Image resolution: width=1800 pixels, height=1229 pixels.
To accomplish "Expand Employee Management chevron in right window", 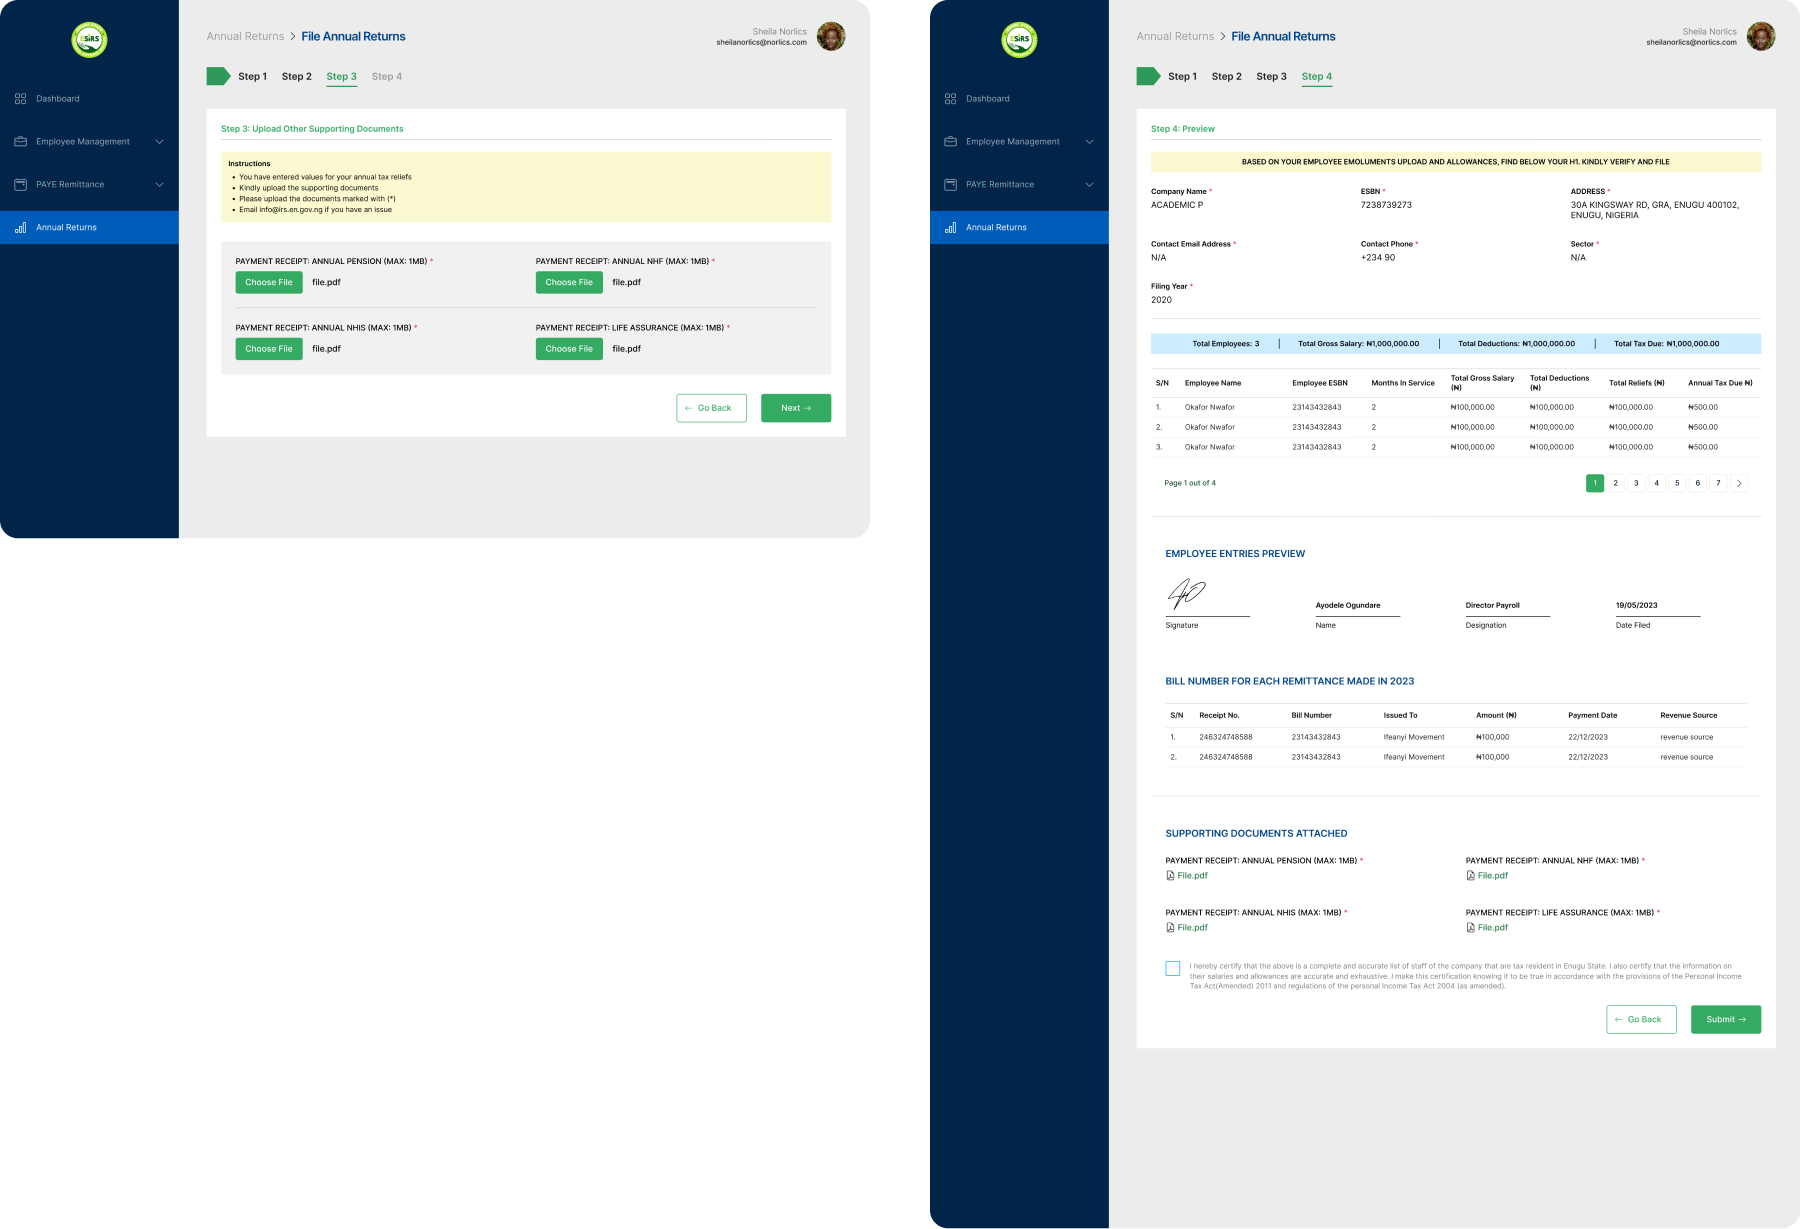I will (x=1089, y=142).
